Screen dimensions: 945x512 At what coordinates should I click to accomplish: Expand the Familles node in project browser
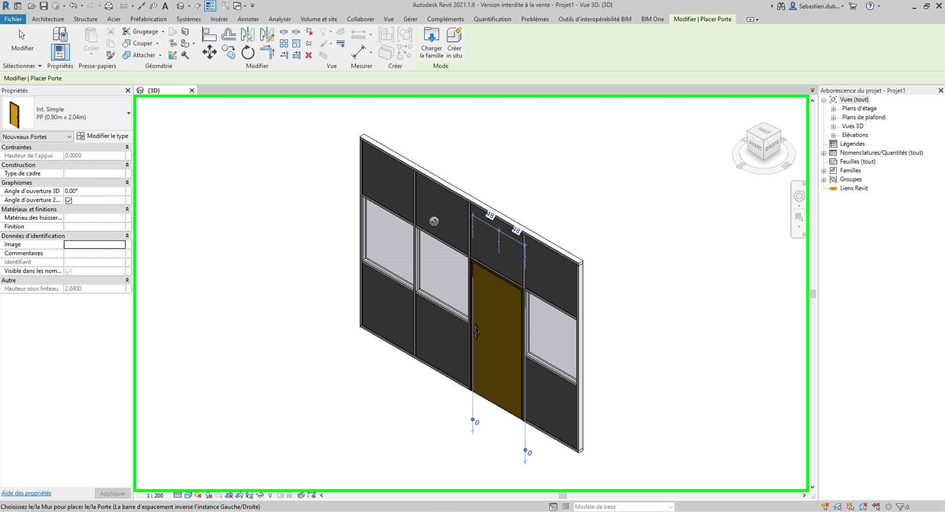pos(825,171)
